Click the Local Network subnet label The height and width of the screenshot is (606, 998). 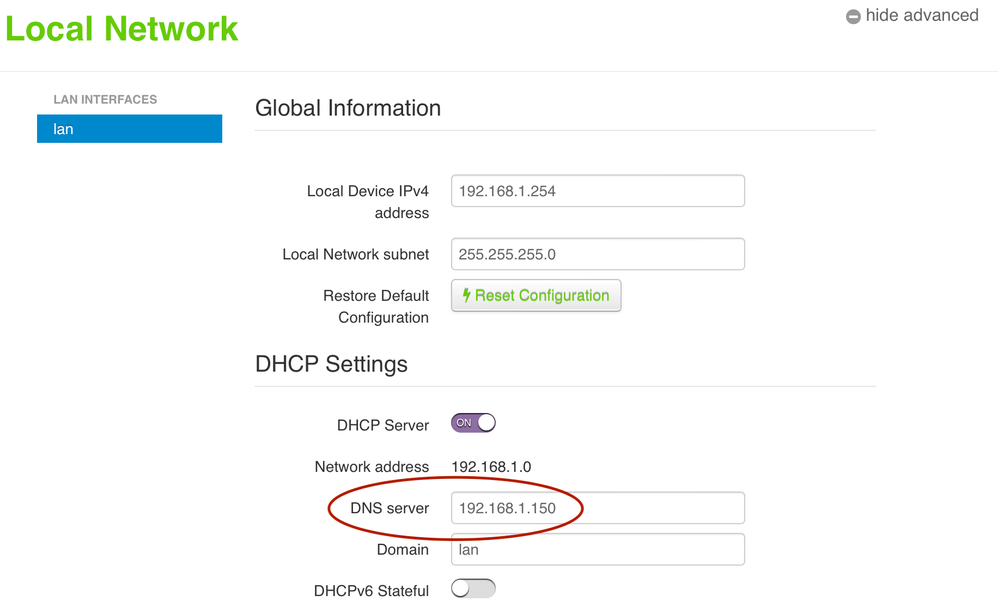click(355, 254)
